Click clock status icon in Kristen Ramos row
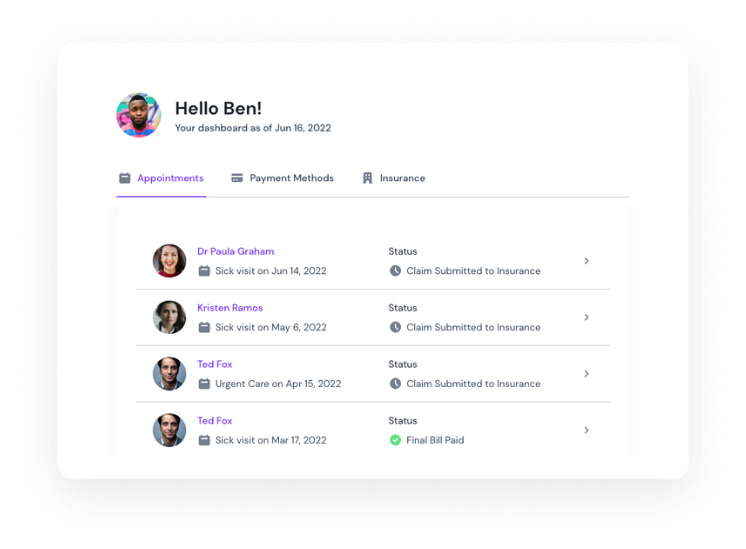Image resolution: width=746 pixels, height=549 pixels. point(395,327)
